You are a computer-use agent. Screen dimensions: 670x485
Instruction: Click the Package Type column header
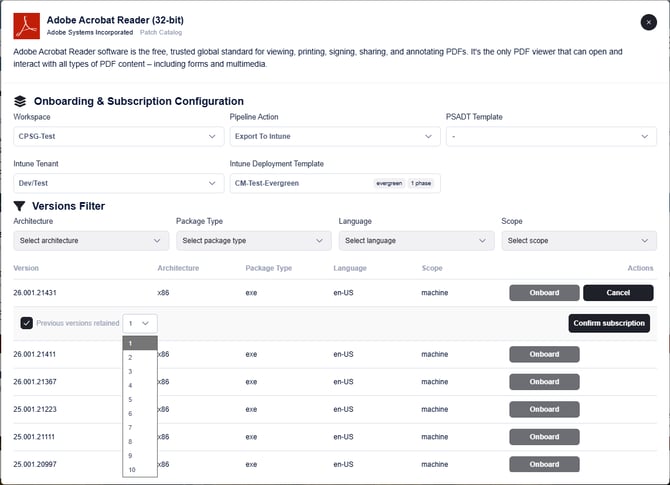(x=268, y=268)
